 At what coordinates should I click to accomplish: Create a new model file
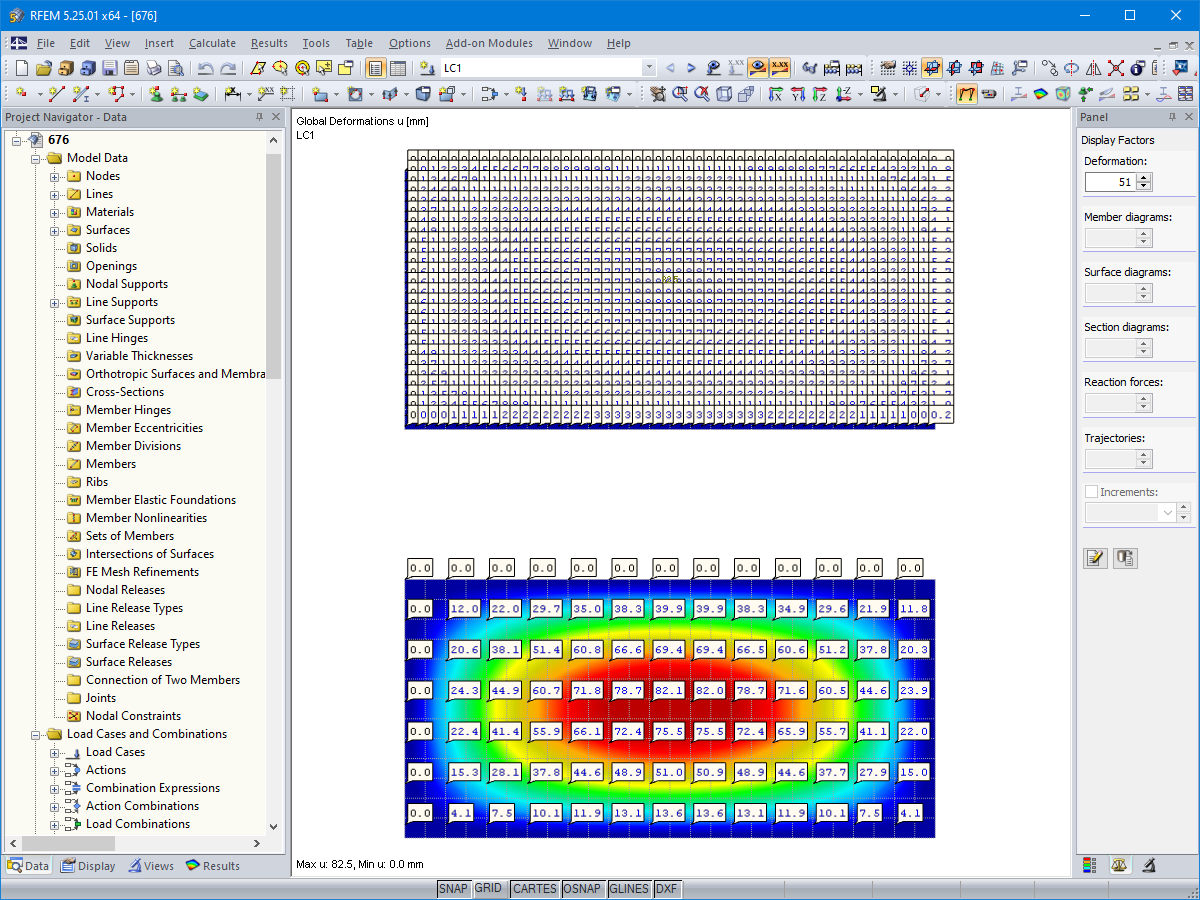[20, 68]
